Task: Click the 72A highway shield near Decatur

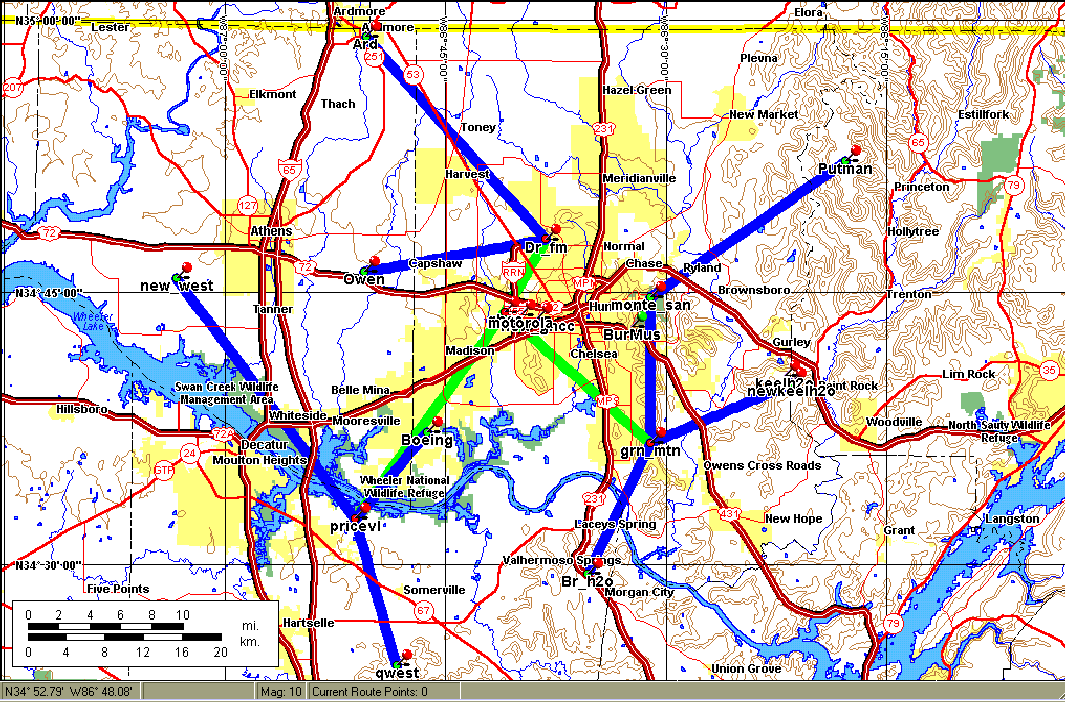Action: click(x=222, y=435)
